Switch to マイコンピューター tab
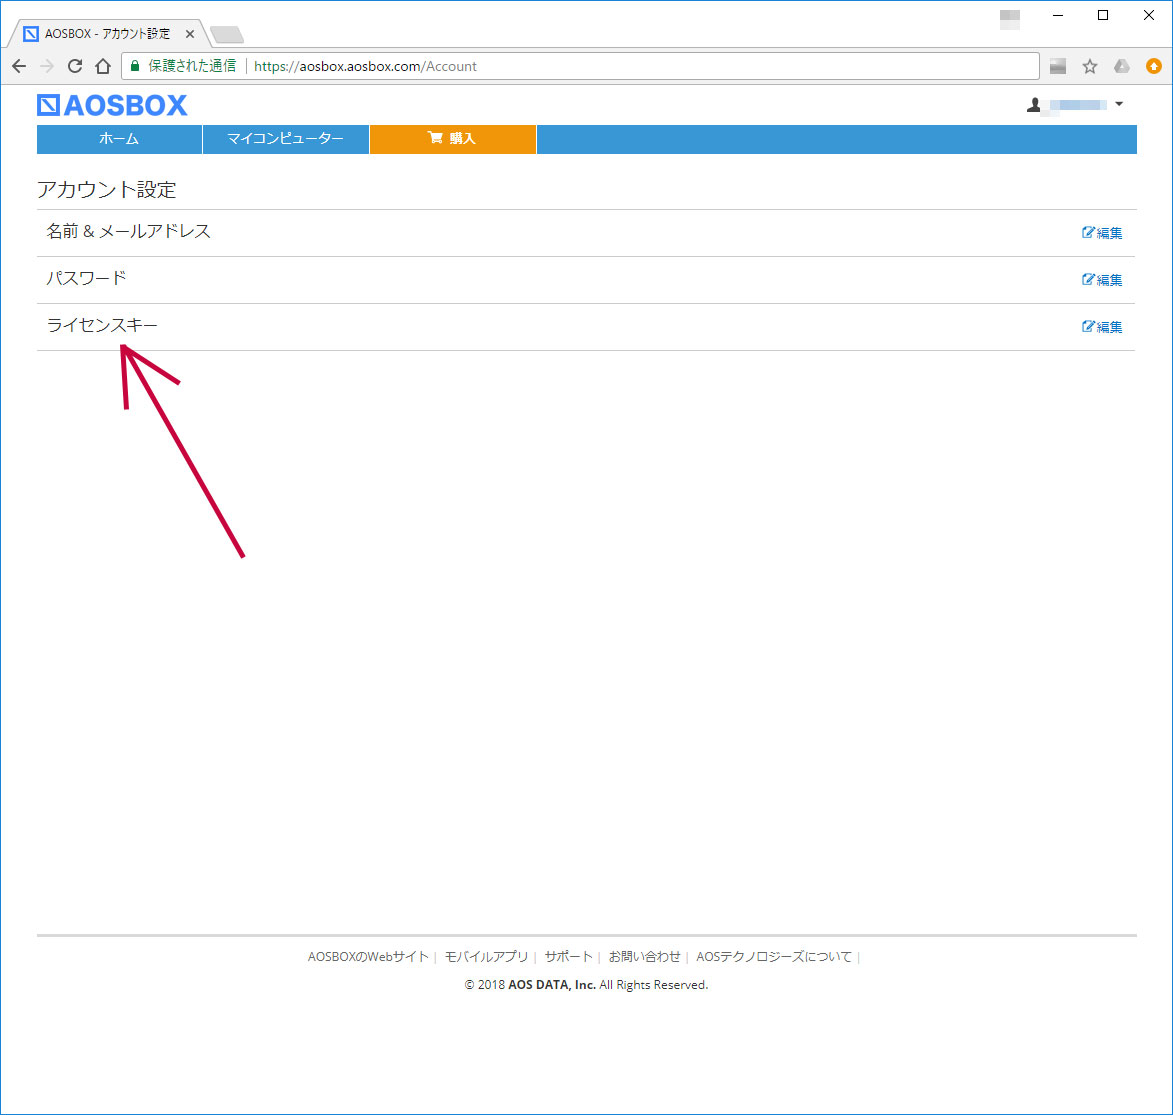Screen dimensions: 1173x1115 click(286, 139)
